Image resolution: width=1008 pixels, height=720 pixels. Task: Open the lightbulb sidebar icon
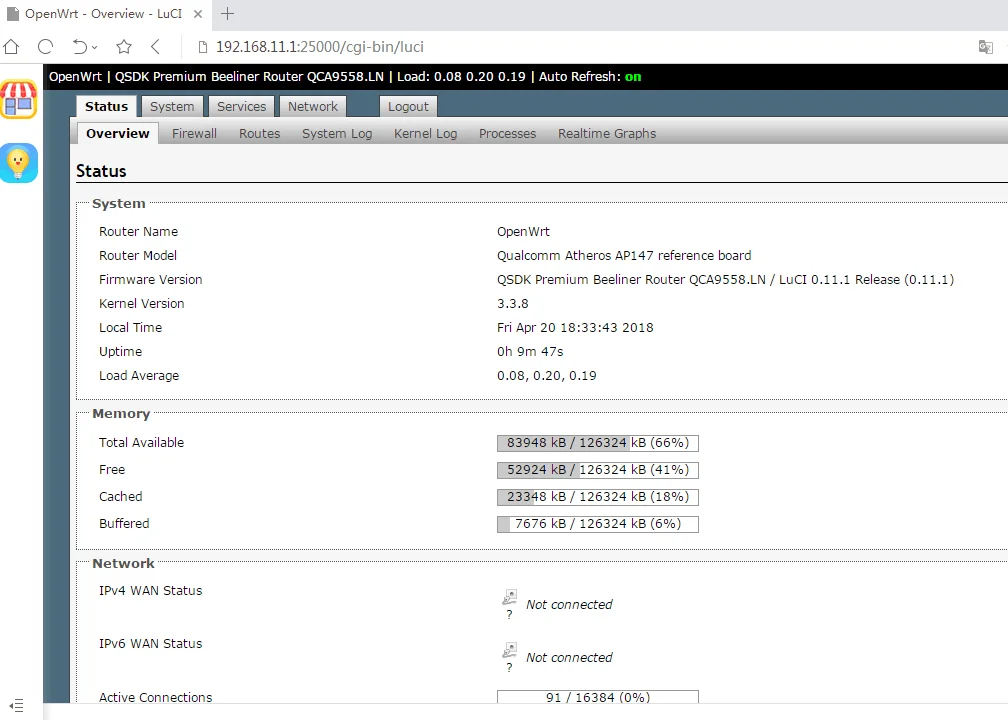point(19,163)
